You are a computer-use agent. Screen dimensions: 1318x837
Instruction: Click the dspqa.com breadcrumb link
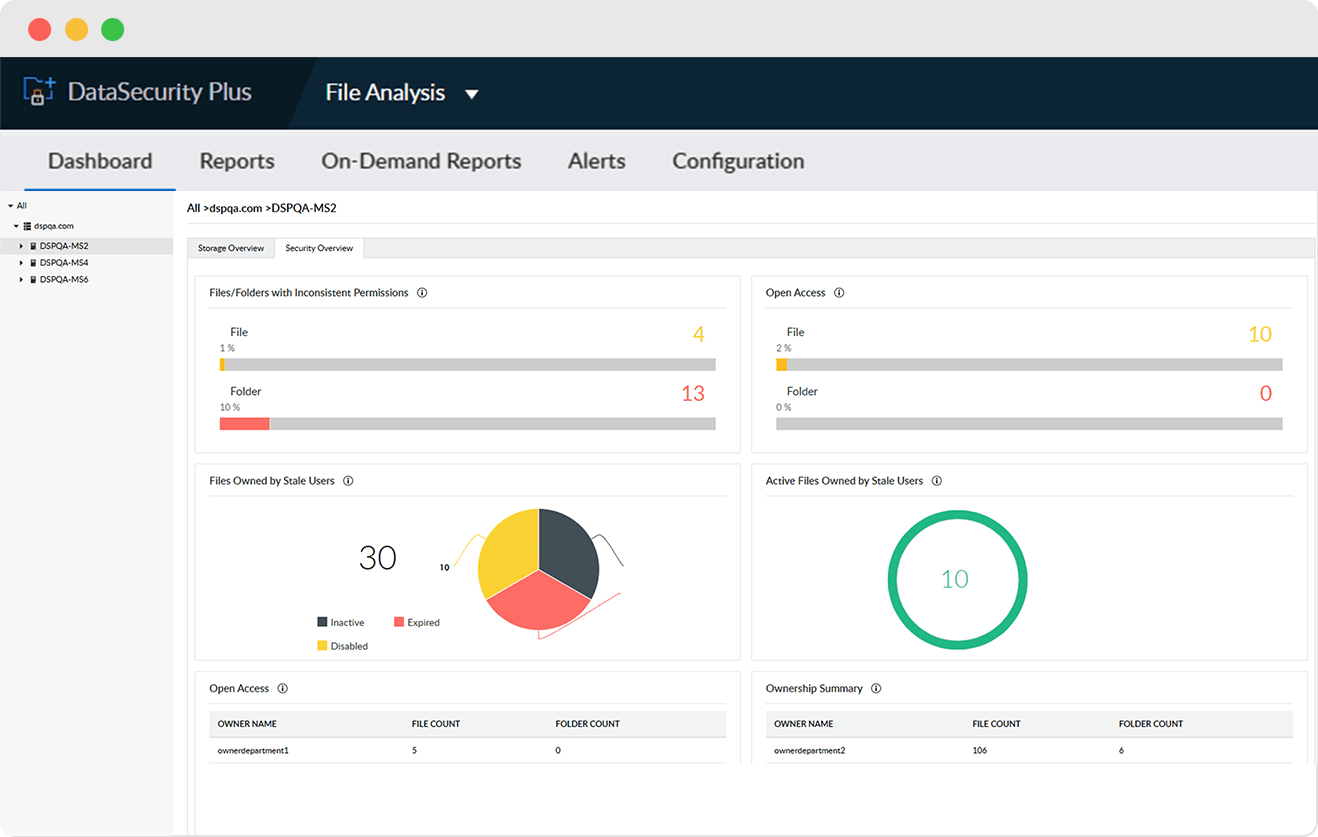pos(236,208)
